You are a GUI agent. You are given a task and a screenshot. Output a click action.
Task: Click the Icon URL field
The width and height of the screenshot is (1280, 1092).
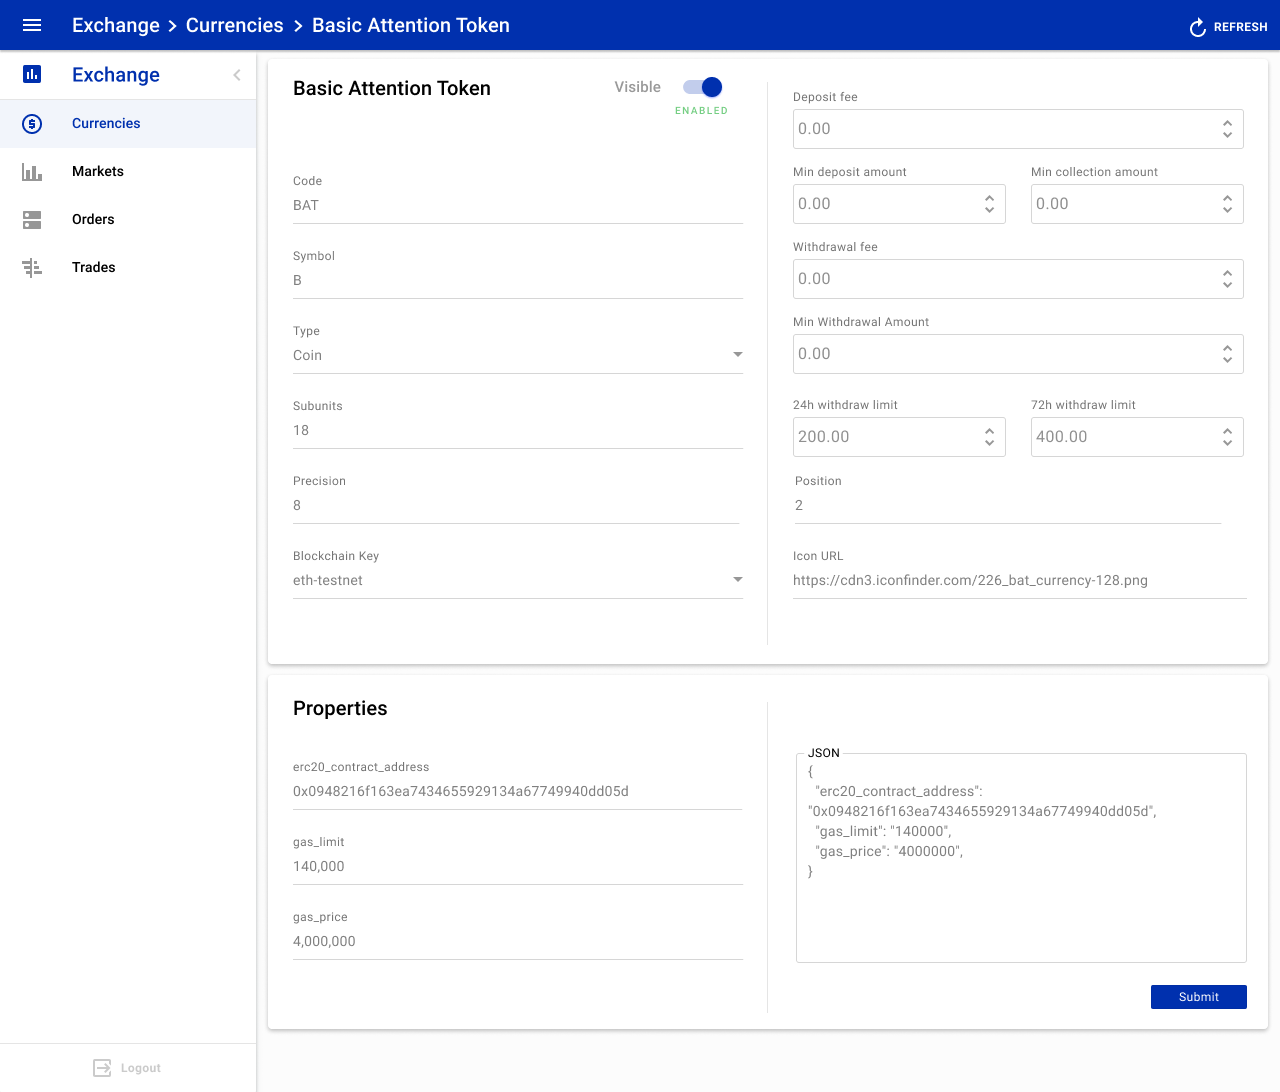point(1020,581)
